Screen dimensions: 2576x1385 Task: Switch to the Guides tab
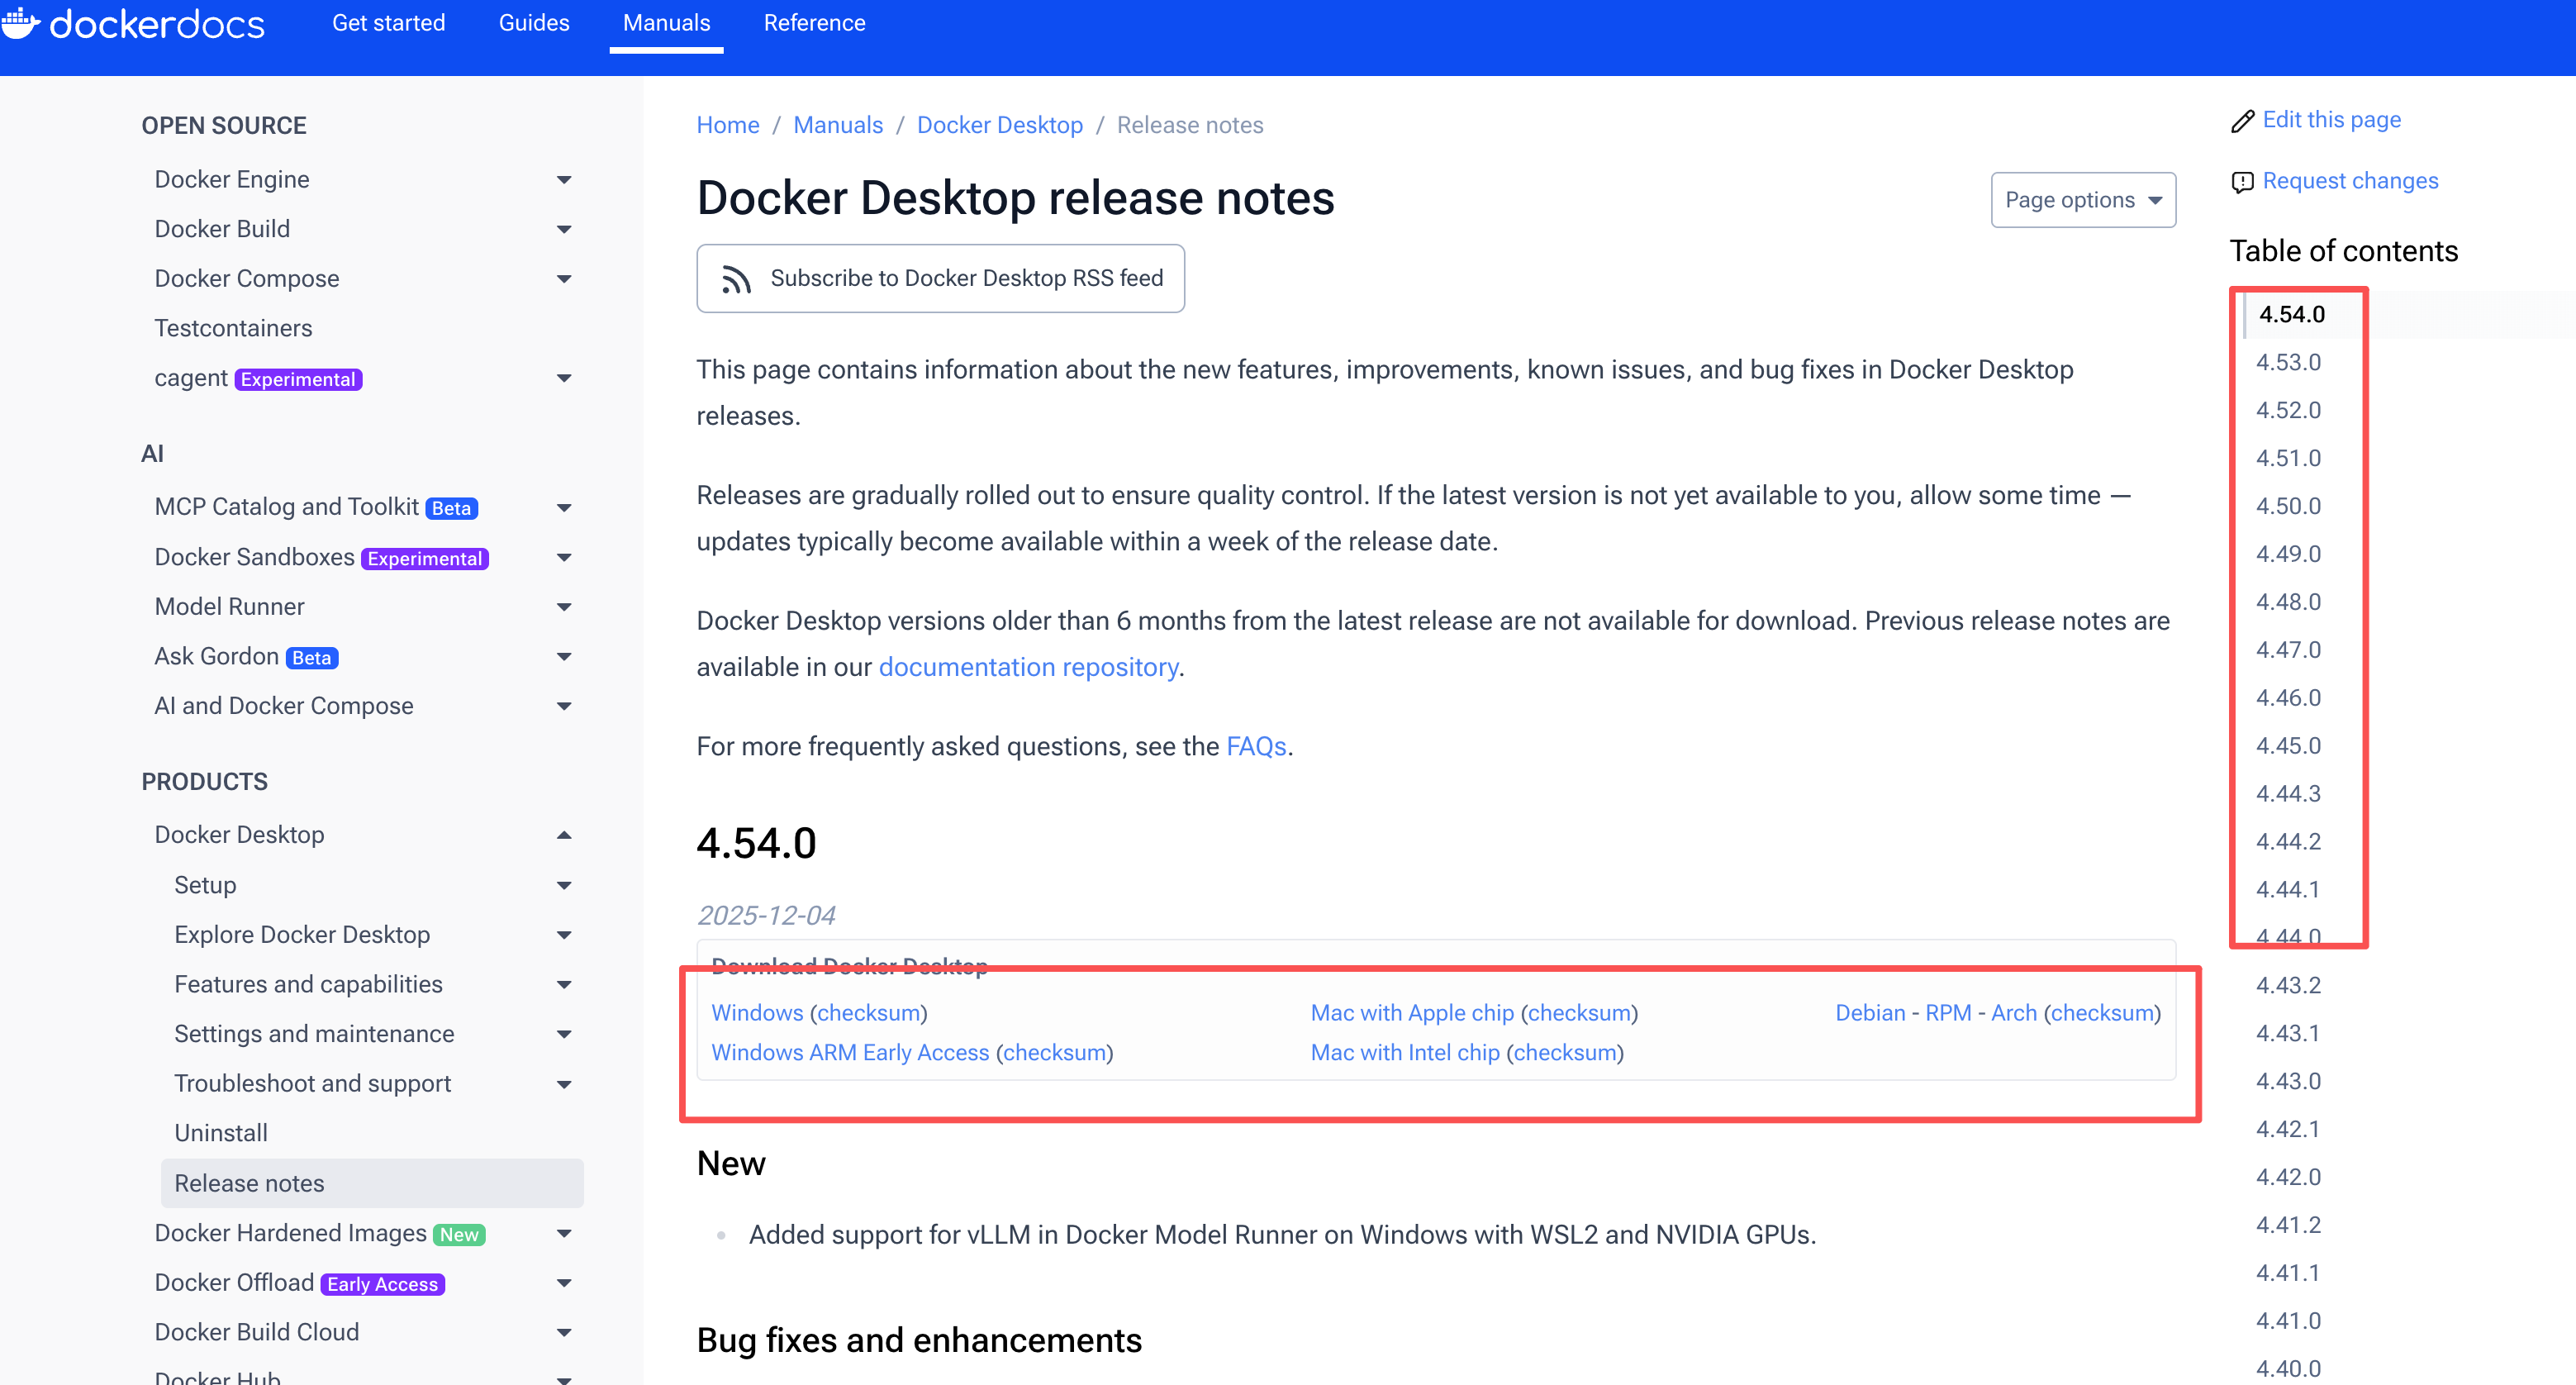[534, 23]
